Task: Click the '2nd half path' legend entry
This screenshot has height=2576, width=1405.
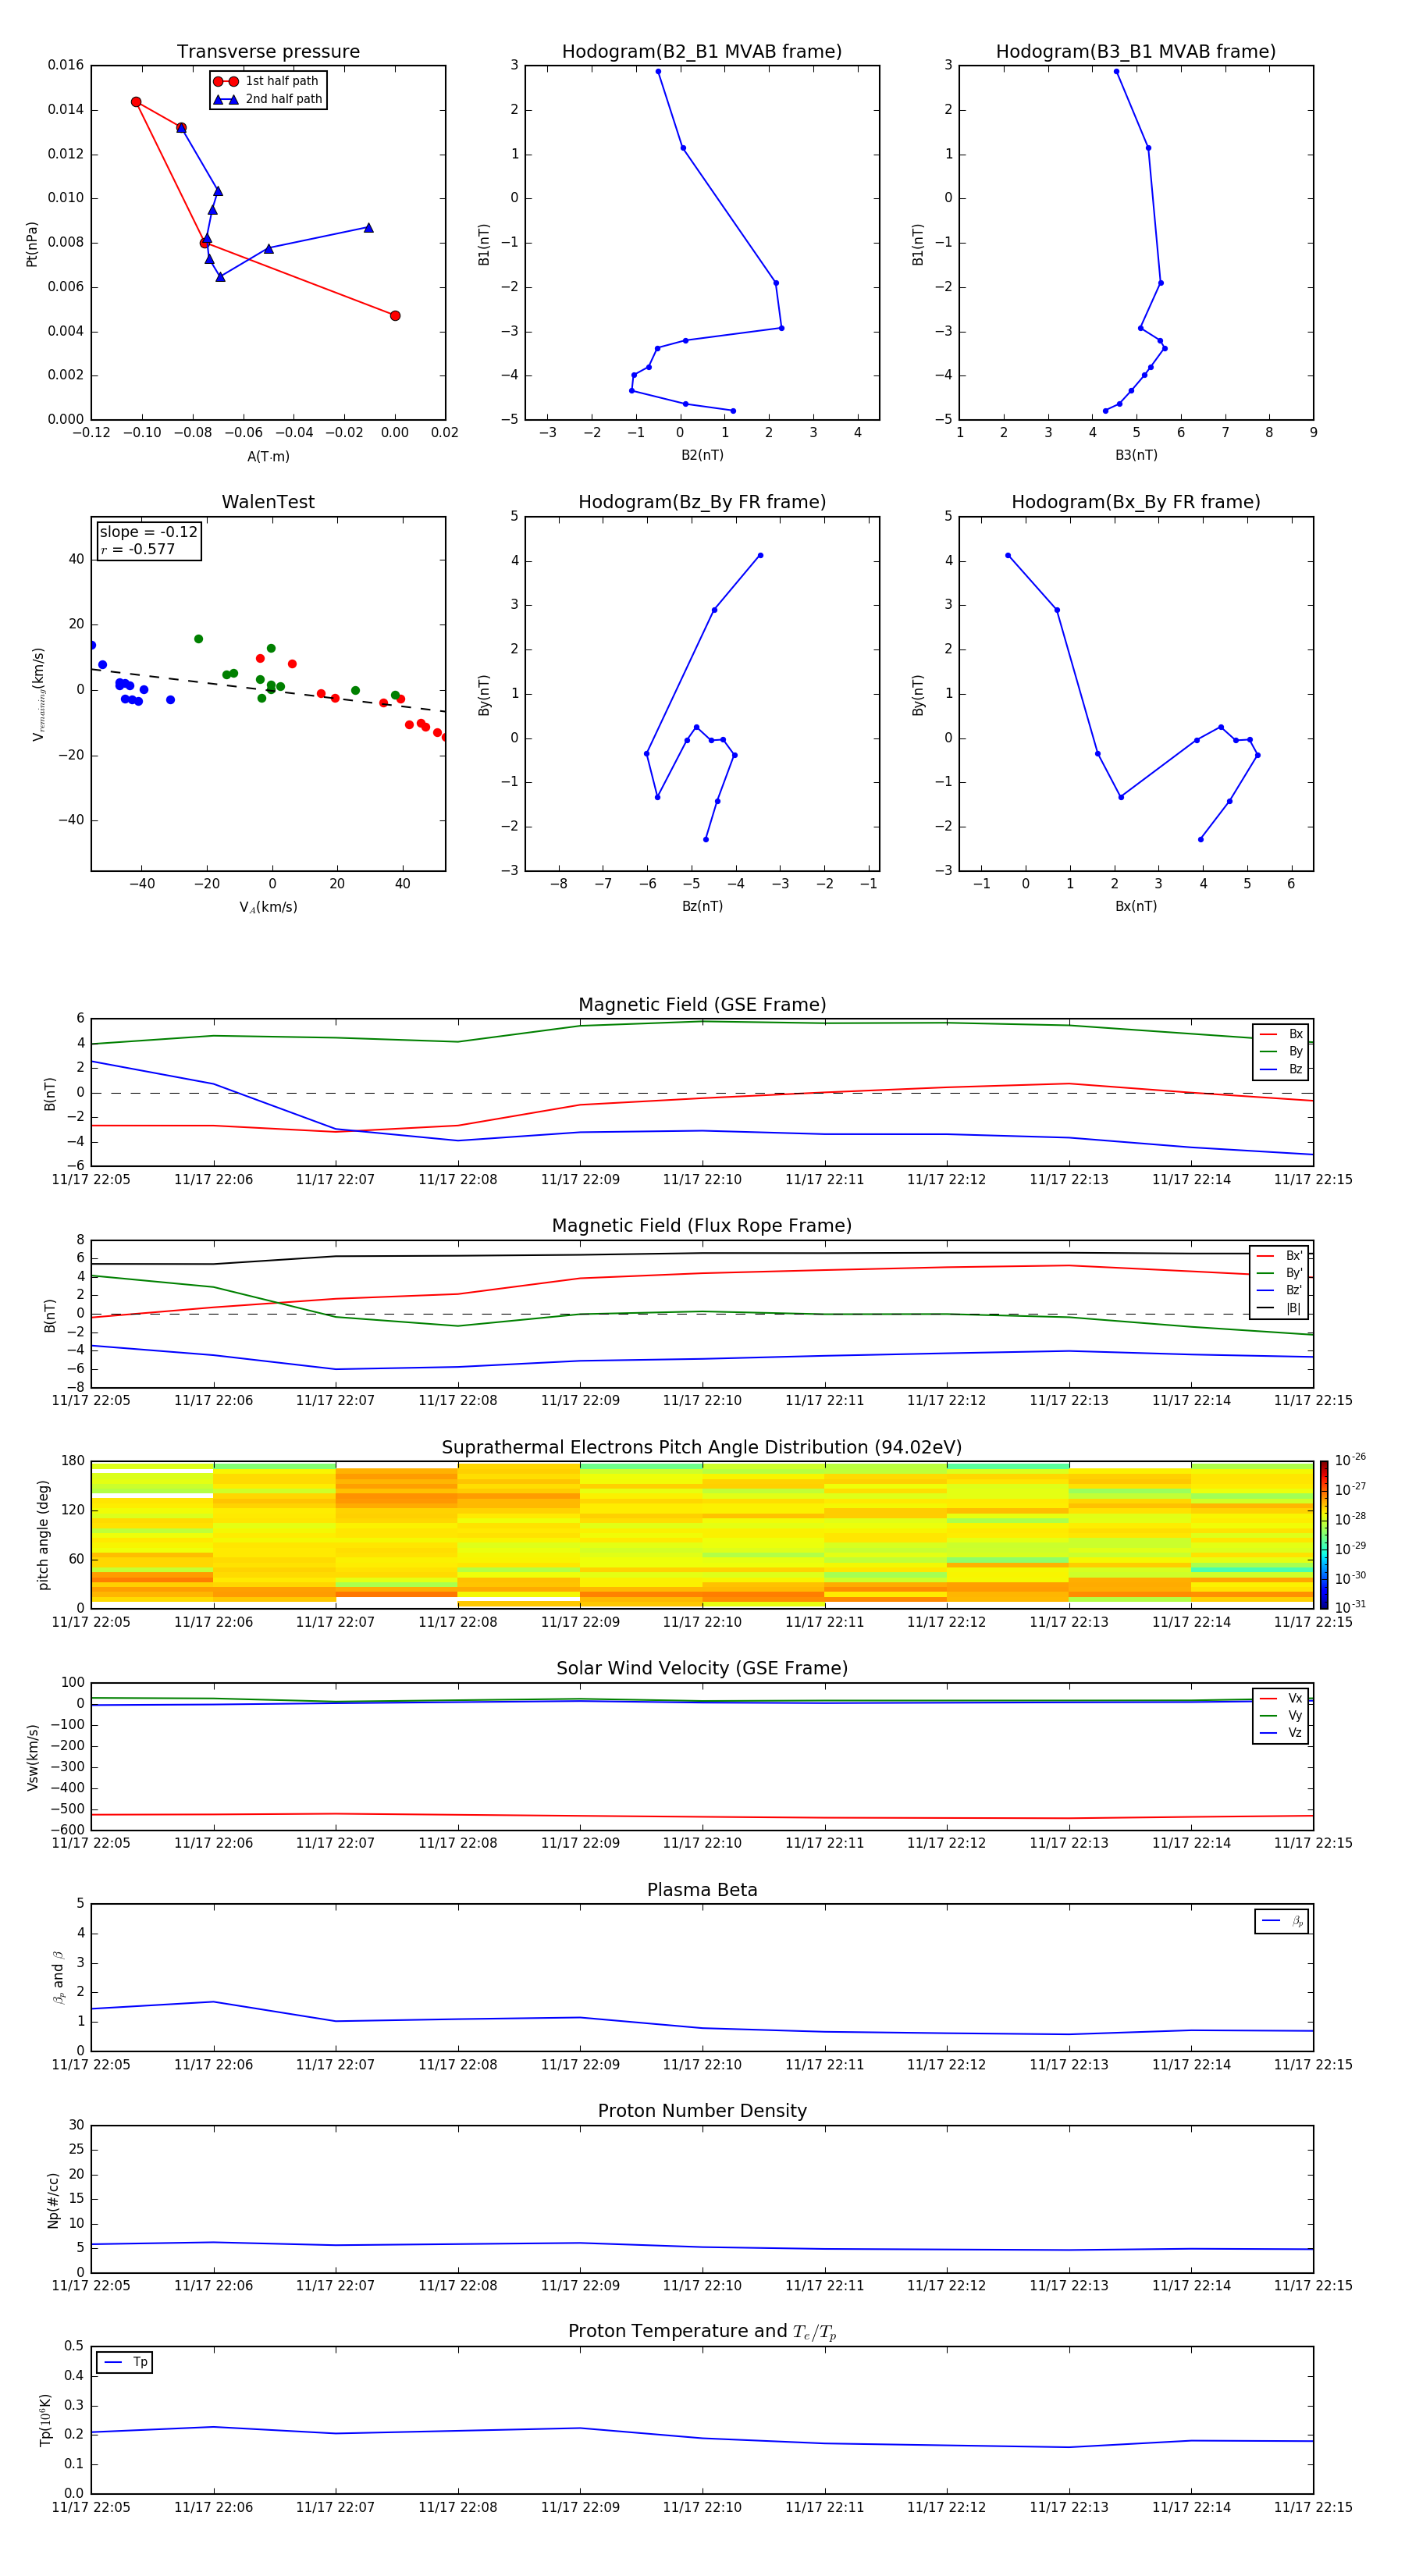Action: [267, 99]
